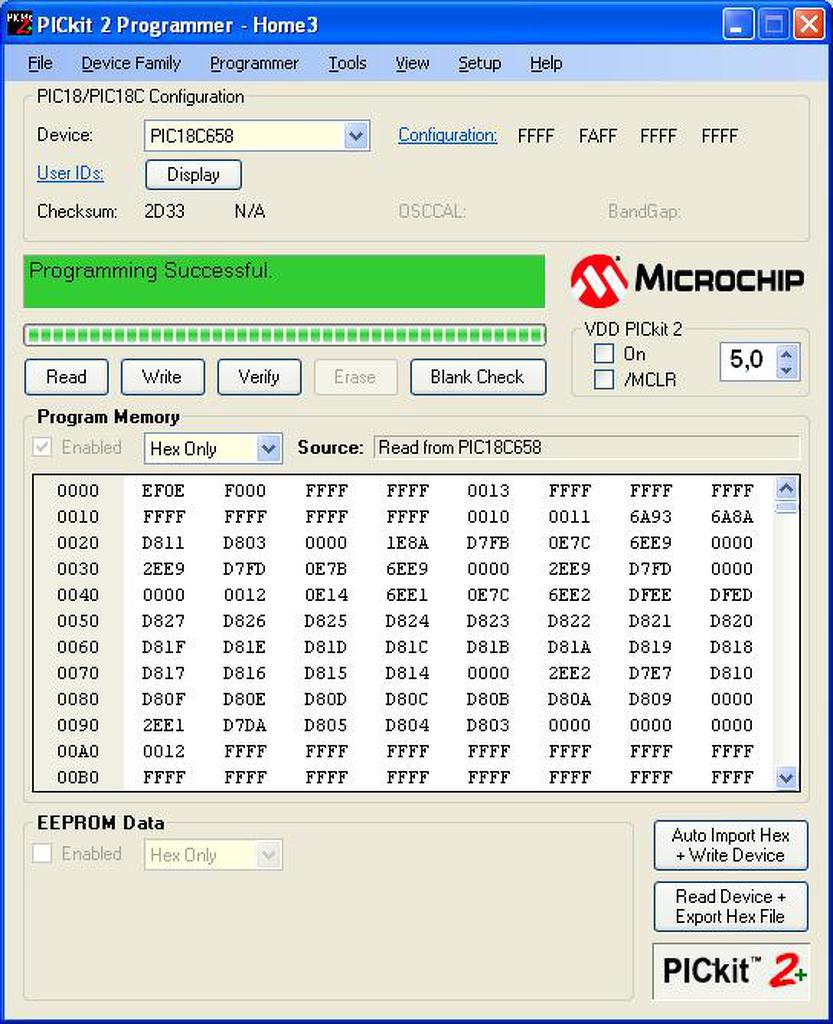Click the Erase button
This screenshot has width=833, height=1024.
click(355, 377)
